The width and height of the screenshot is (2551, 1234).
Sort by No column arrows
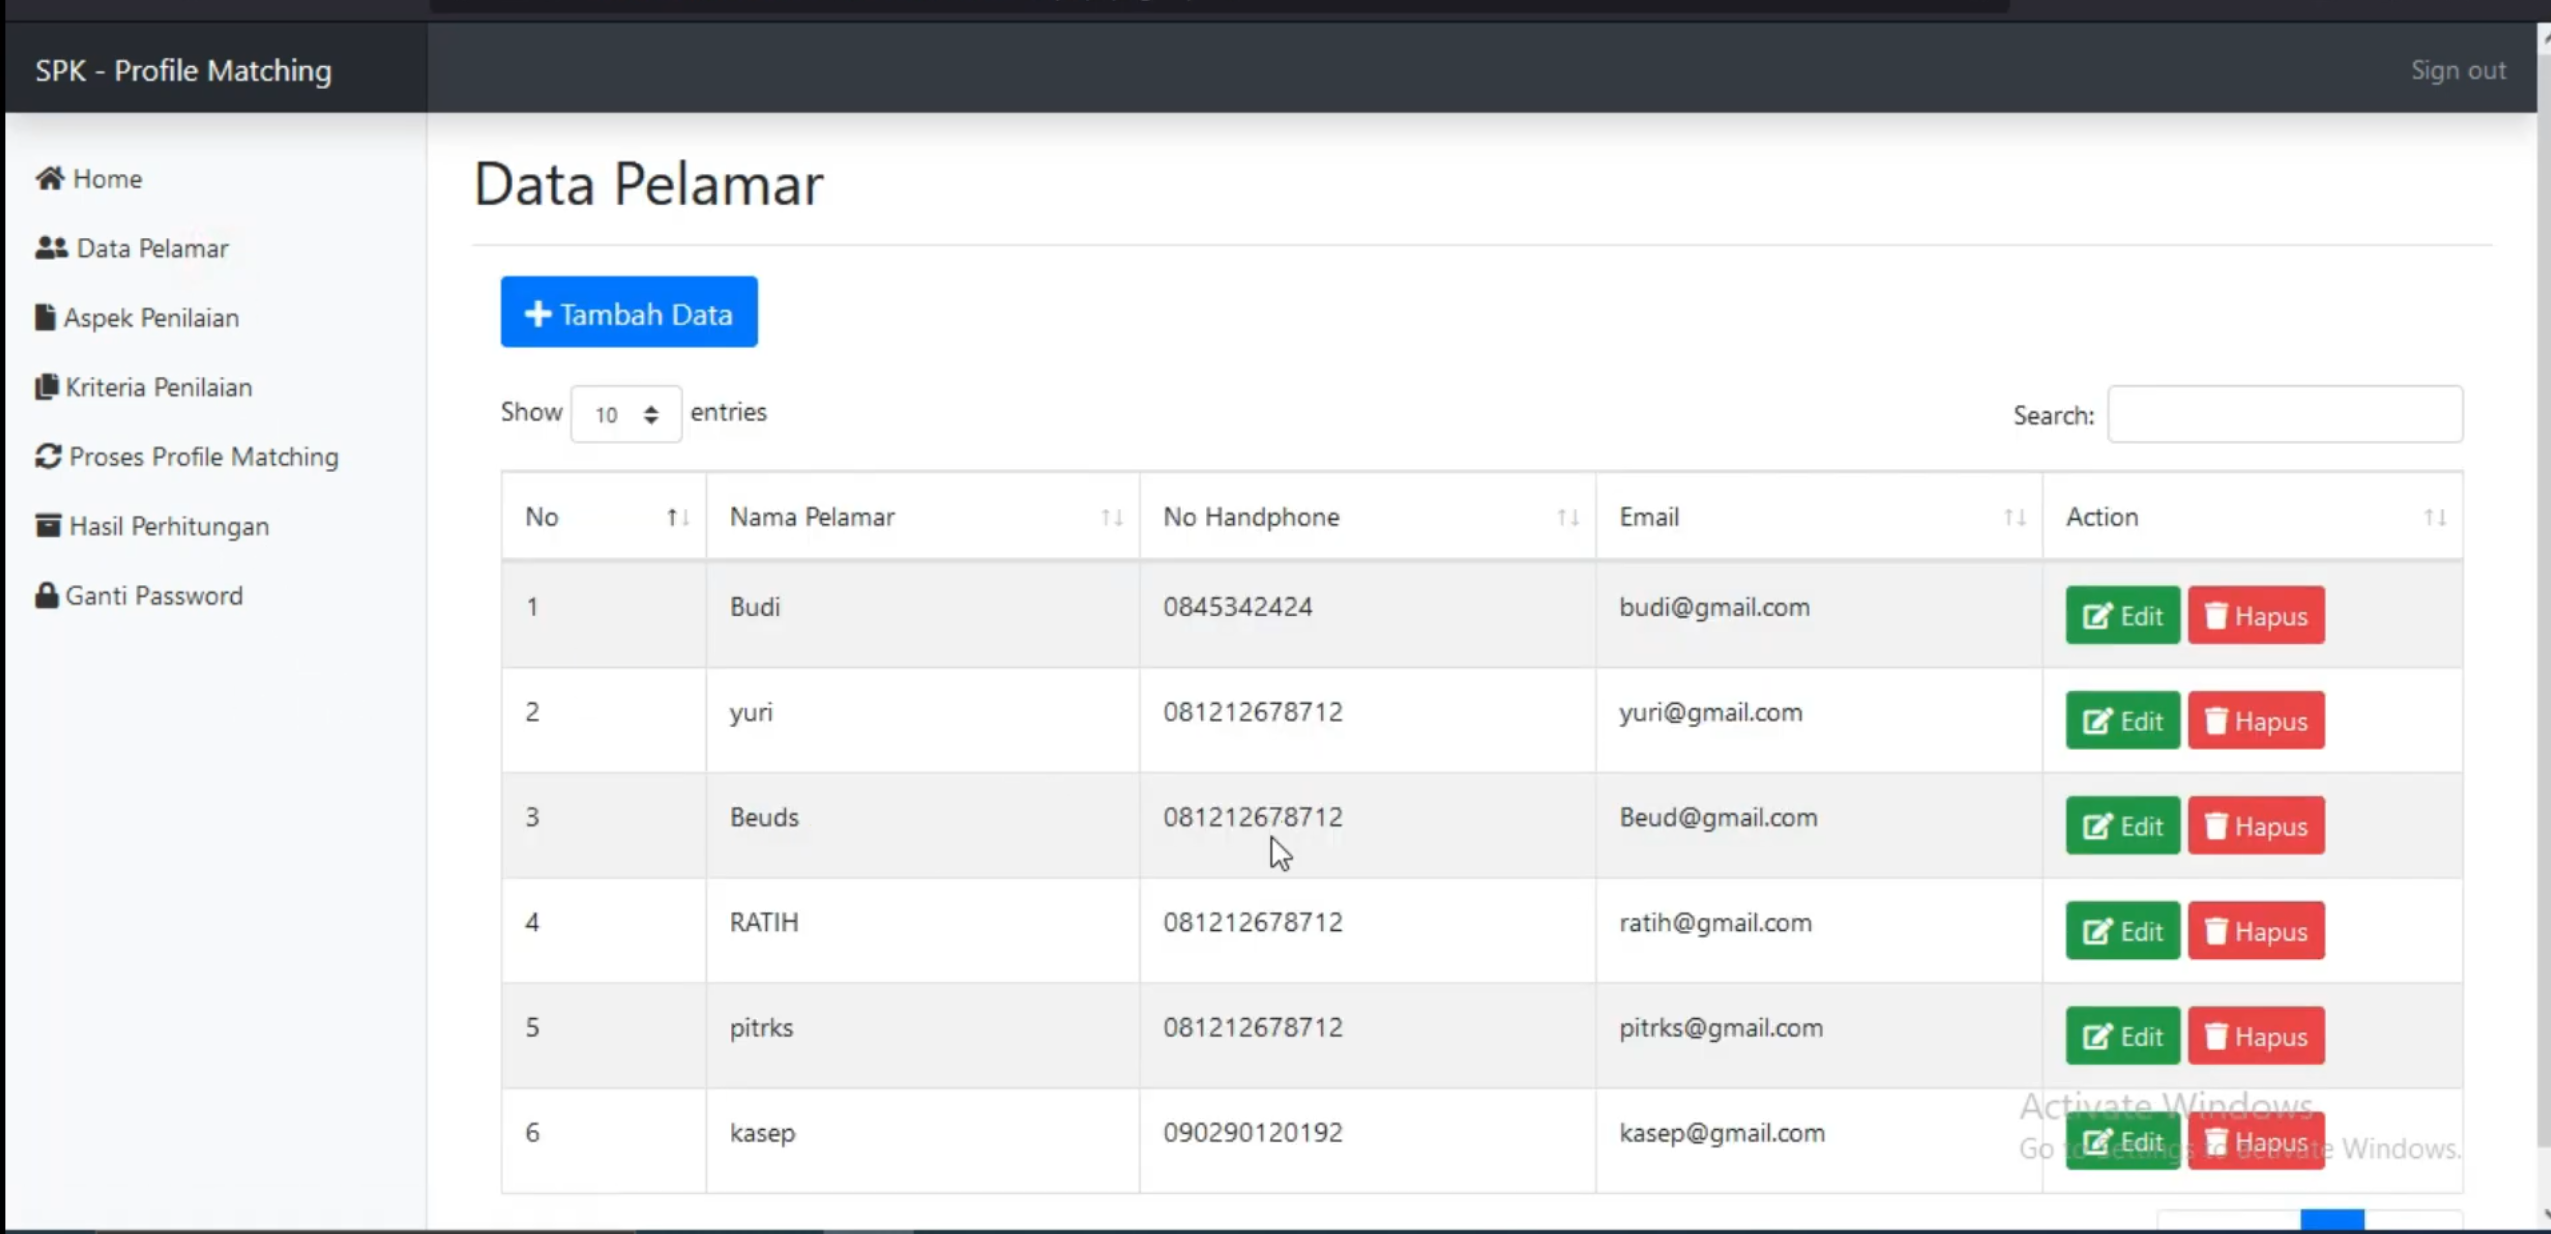click(678, 517)
